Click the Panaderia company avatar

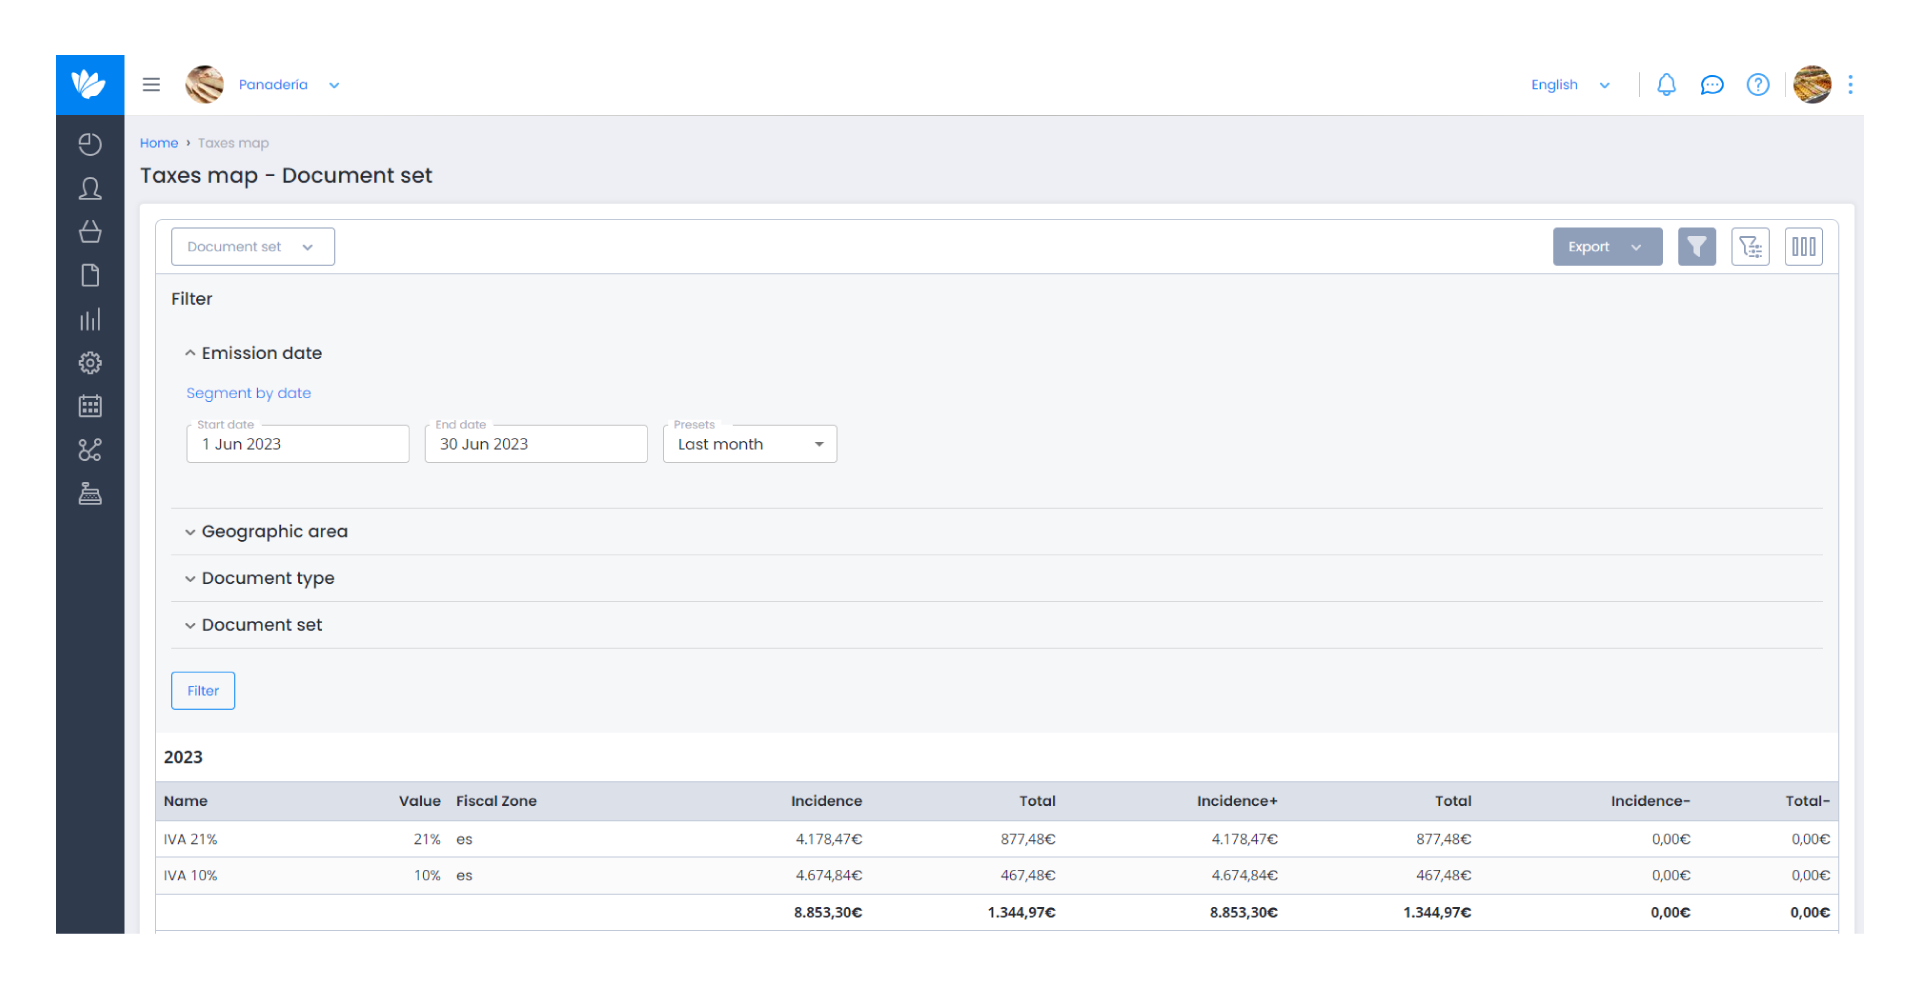pyautogui.click(x=205, y=85)
